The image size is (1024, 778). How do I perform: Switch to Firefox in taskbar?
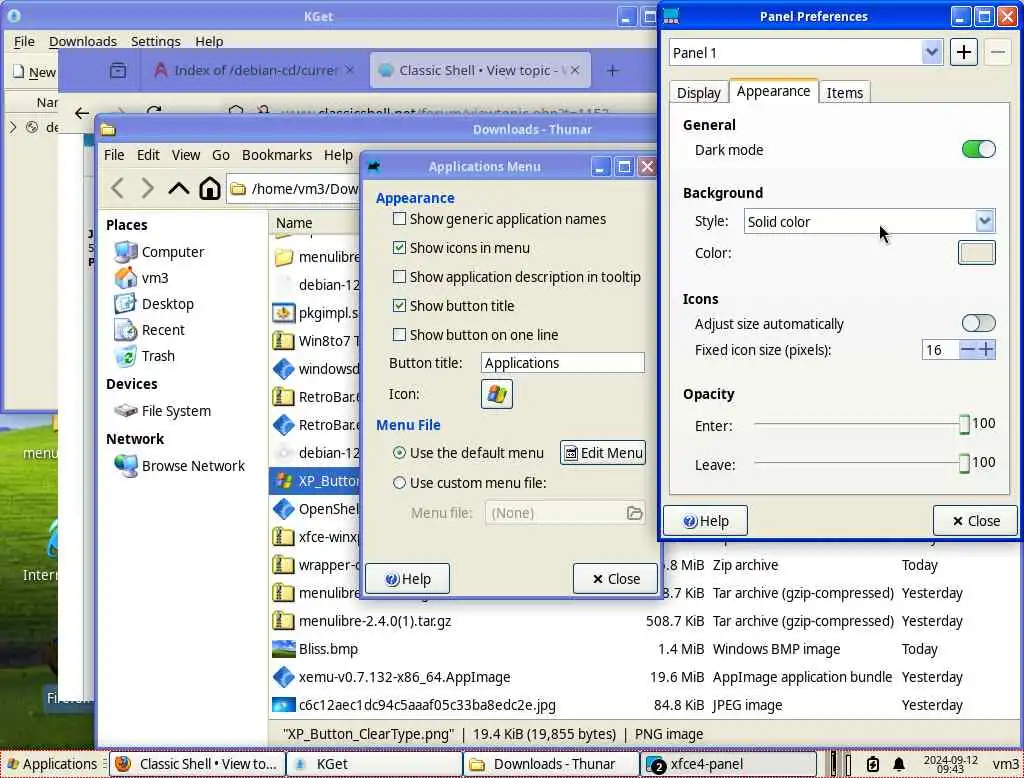[198, 764]
